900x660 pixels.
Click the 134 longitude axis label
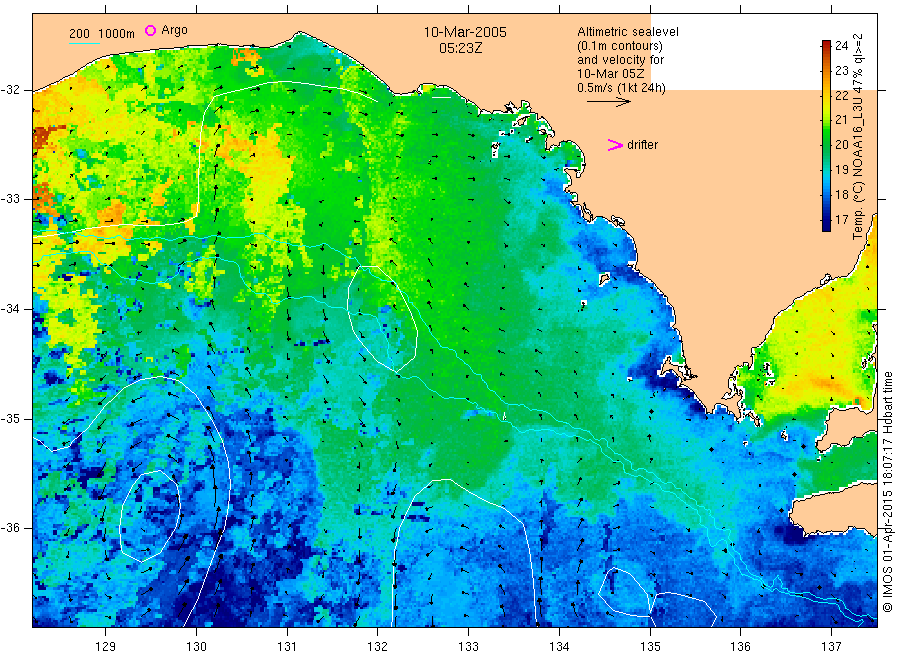click(x=559, y=646)
